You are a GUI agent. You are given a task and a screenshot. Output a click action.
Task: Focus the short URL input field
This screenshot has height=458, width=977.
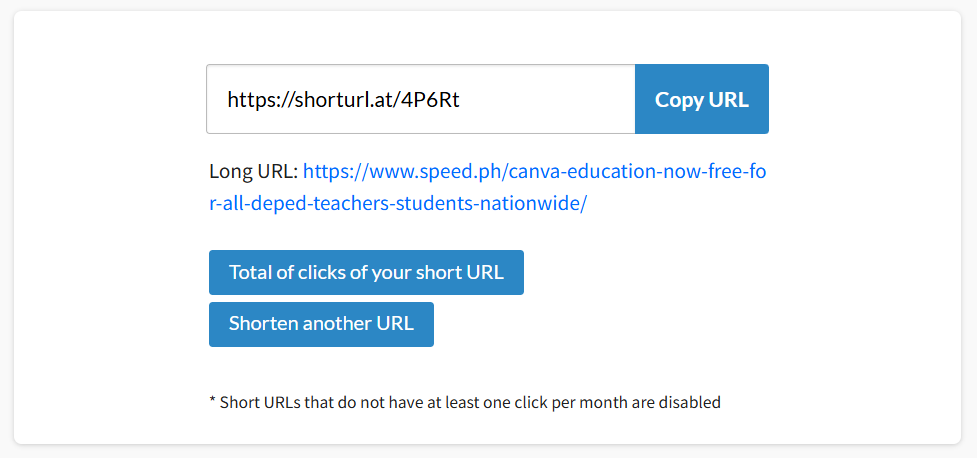420,99
